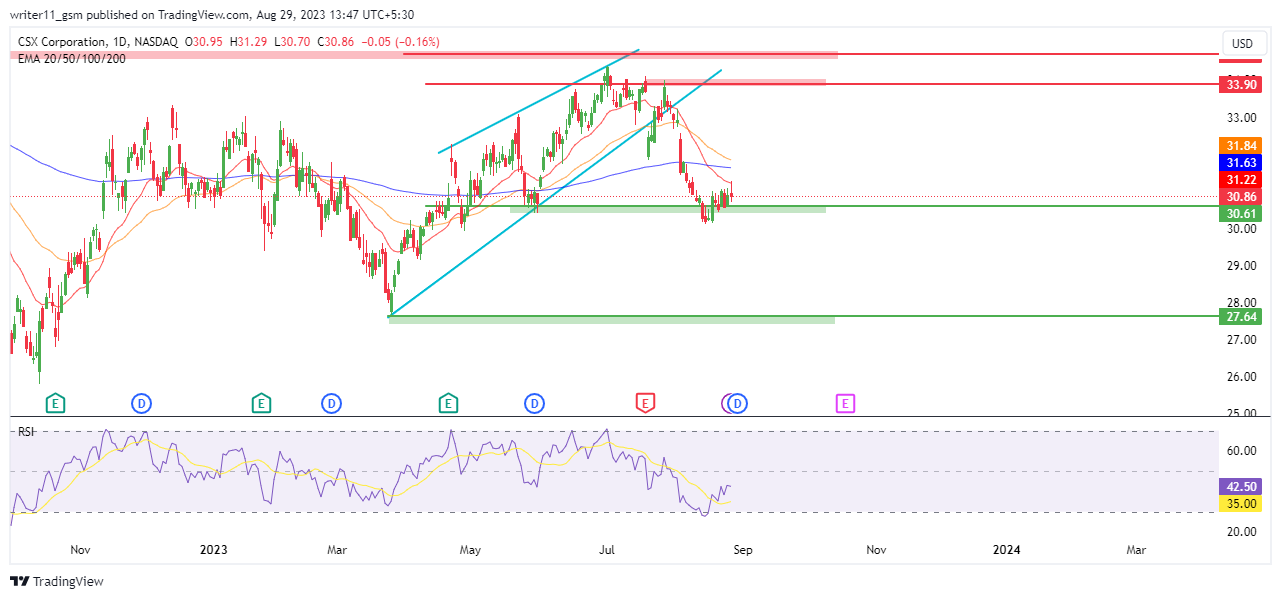Click the 30.86 current price label

pos(1241,197)
